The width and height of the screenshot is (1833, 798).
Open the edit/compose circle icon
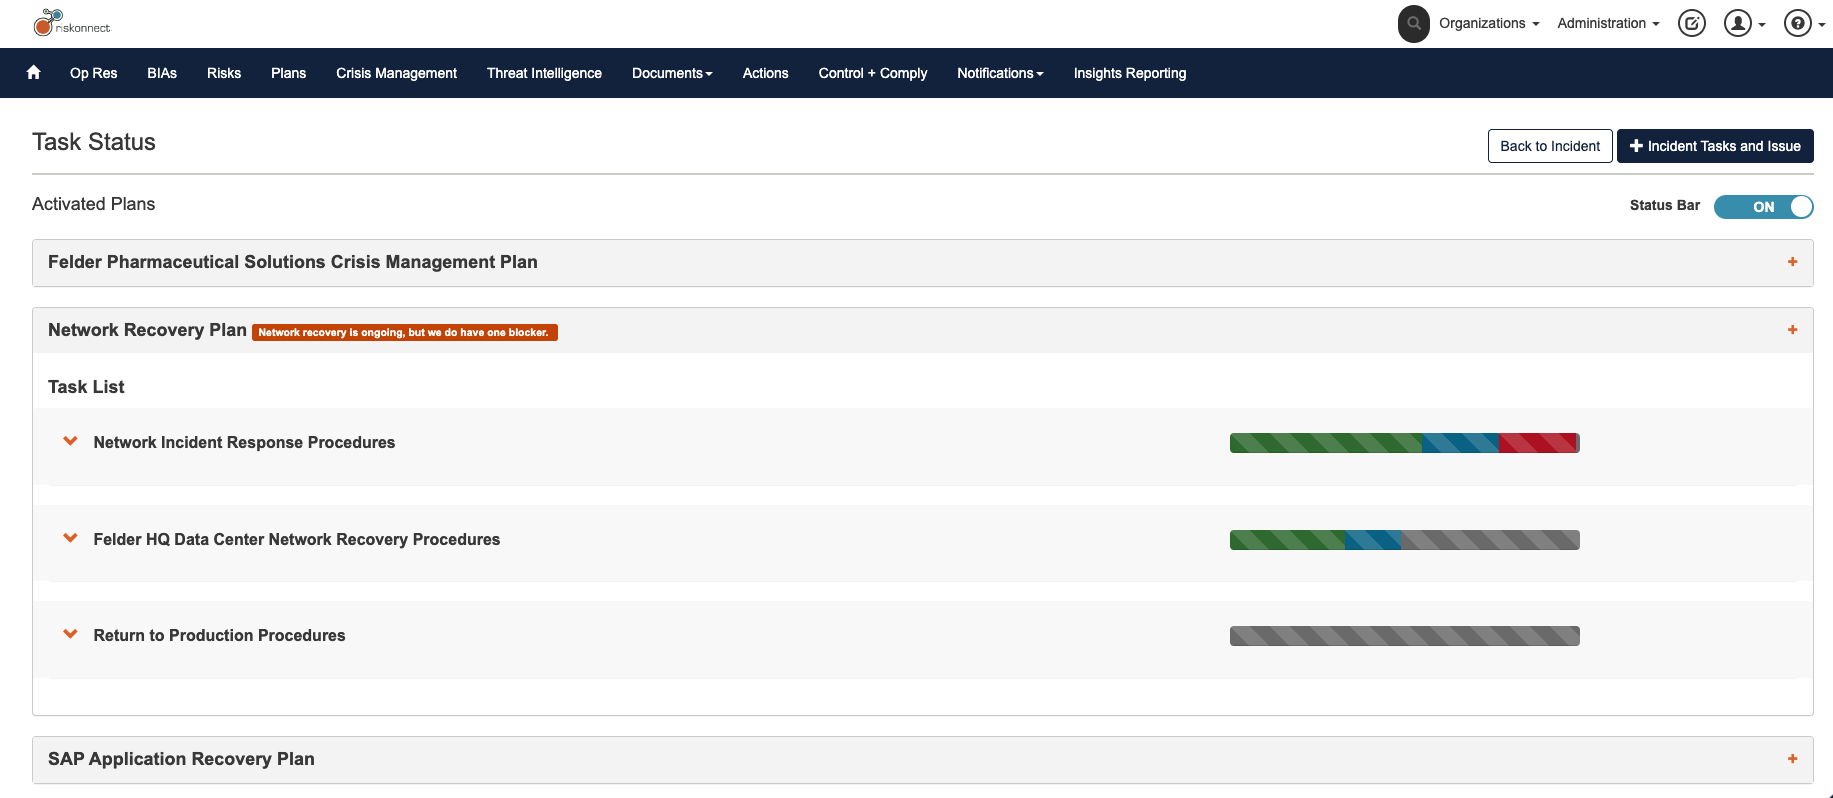point(1691,23)
